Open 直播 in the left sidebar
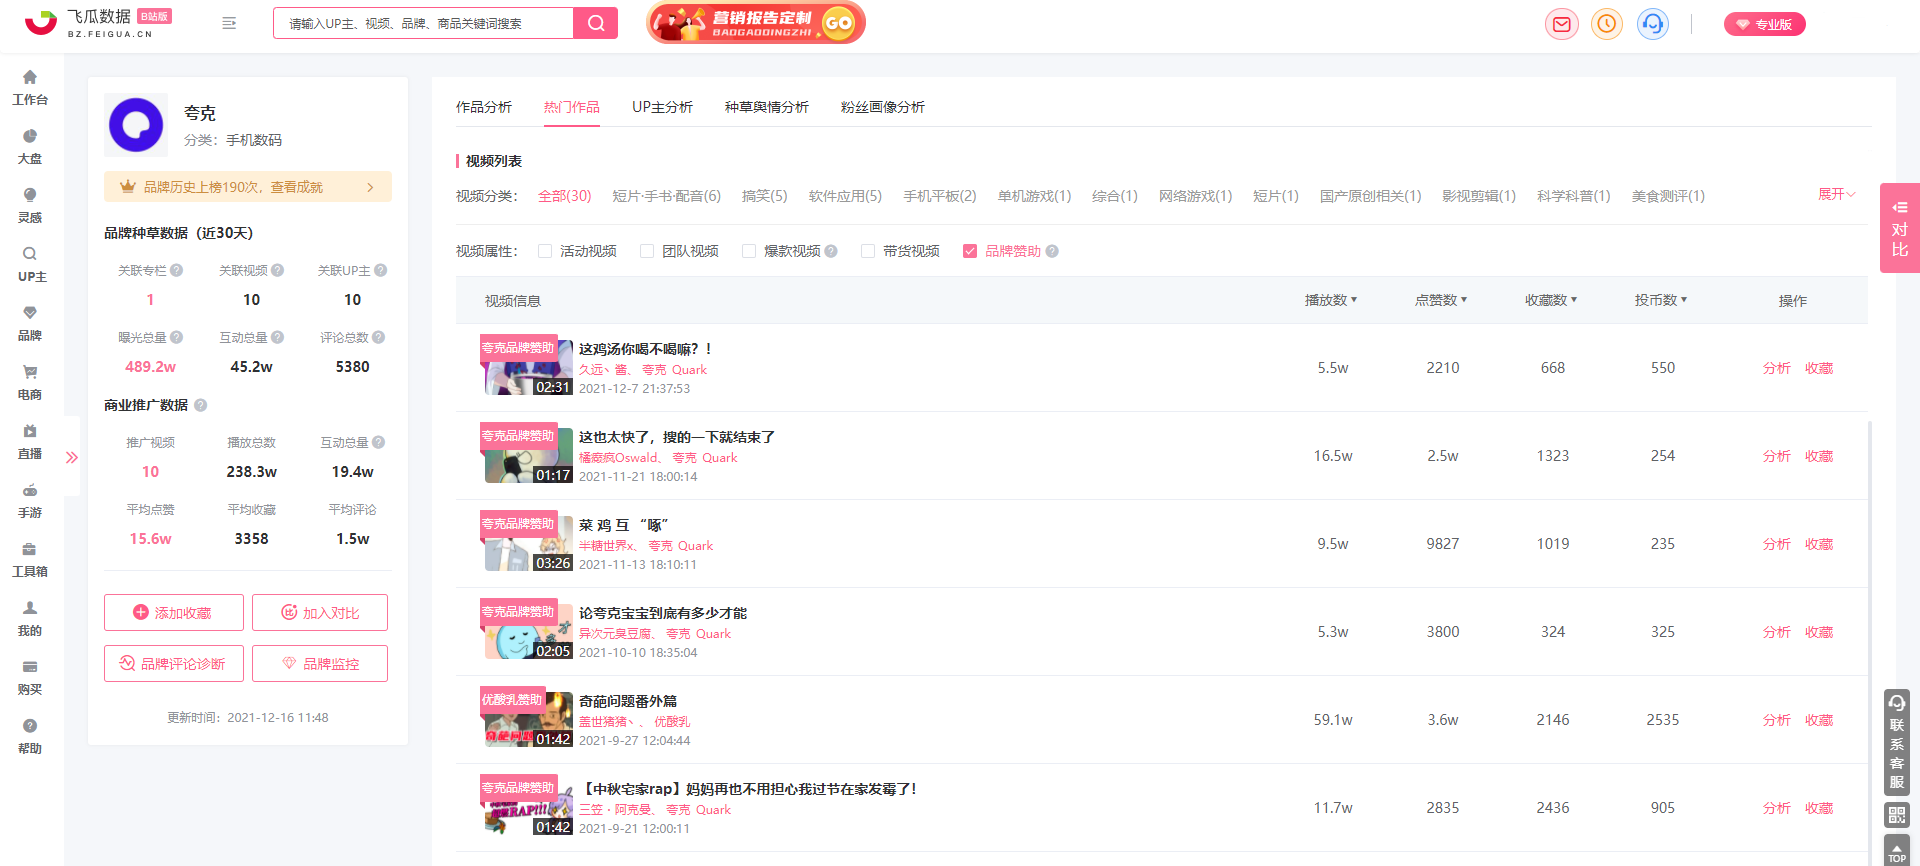Image resolution: width=1920 pixels, height=866 pixels. tap(30, 441)
